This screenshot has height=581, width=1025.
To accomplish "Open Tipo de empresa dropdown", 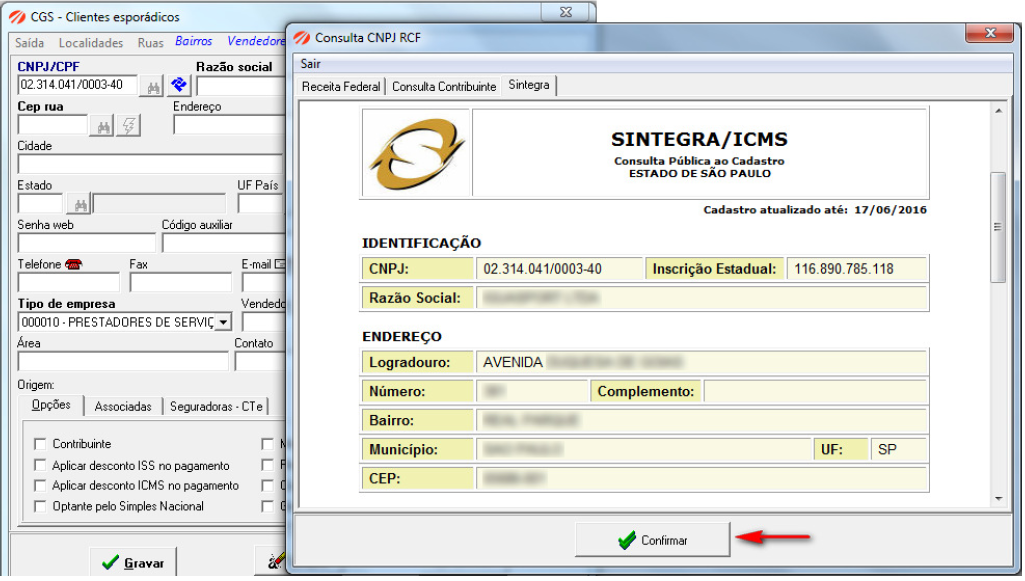I will tap(224, 322).
